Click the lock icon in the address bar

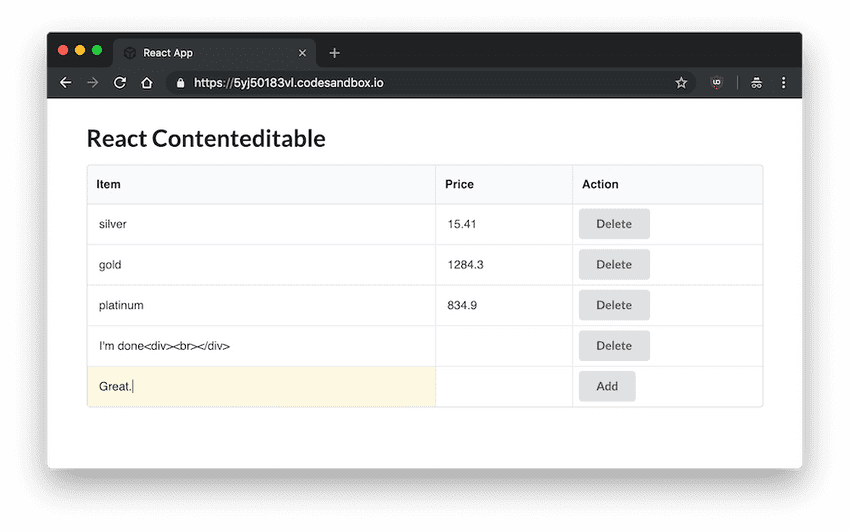[x=181, y=83]
